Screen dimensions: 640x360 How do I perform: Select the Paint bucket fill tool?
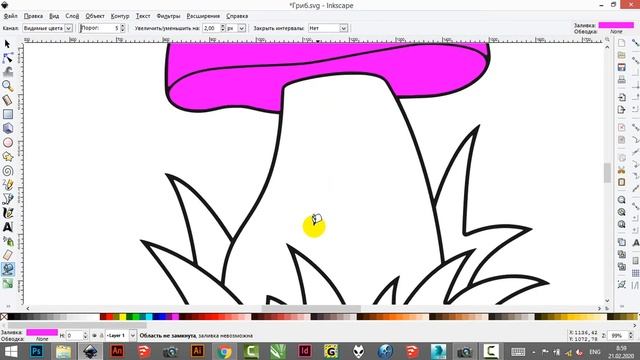tap(7, 269)
